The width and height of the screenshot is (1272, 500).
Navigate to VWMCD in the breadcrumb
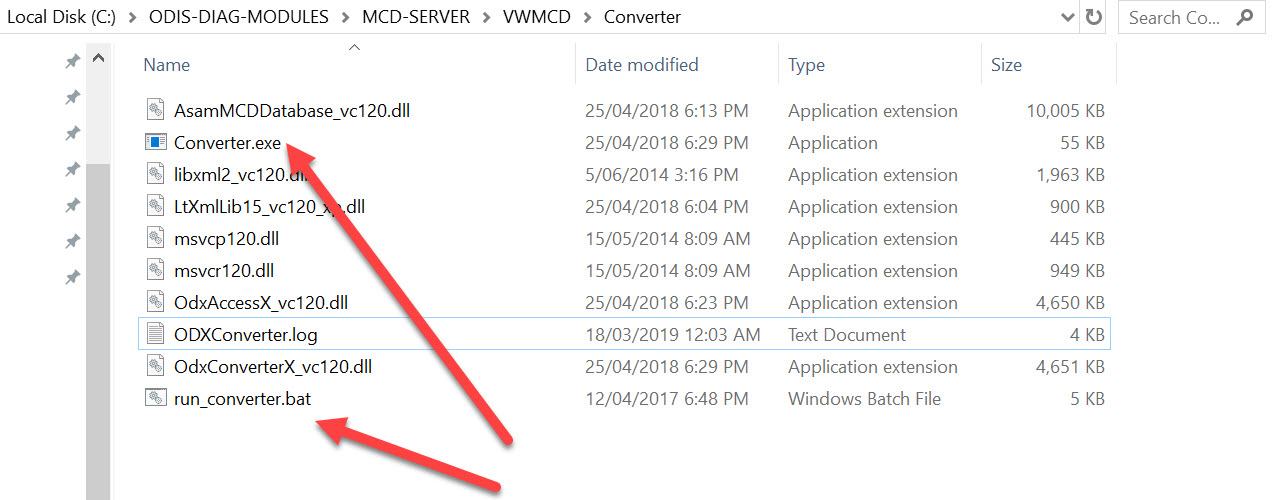point(537,17)
